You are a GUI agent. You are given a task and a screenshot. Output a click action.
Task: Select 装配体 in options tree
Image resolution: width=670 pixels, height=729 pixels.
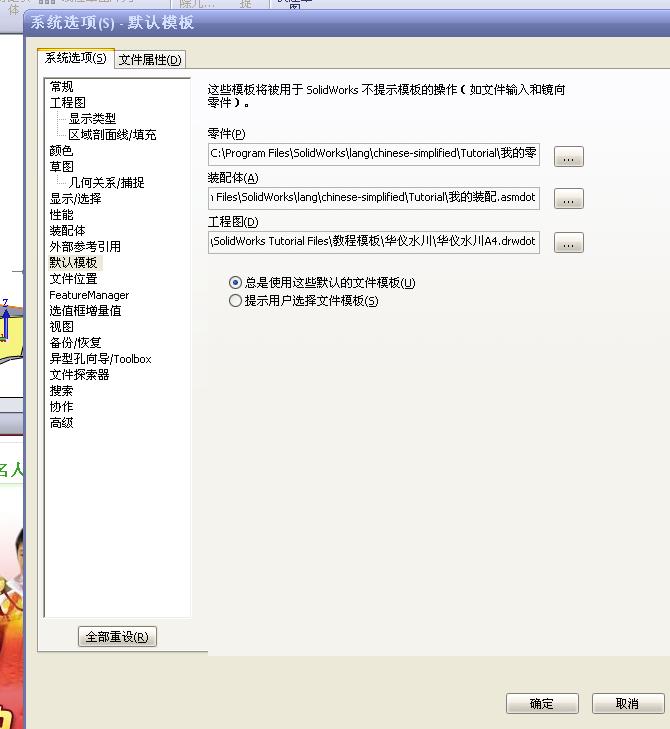click(x=67, y=231)
